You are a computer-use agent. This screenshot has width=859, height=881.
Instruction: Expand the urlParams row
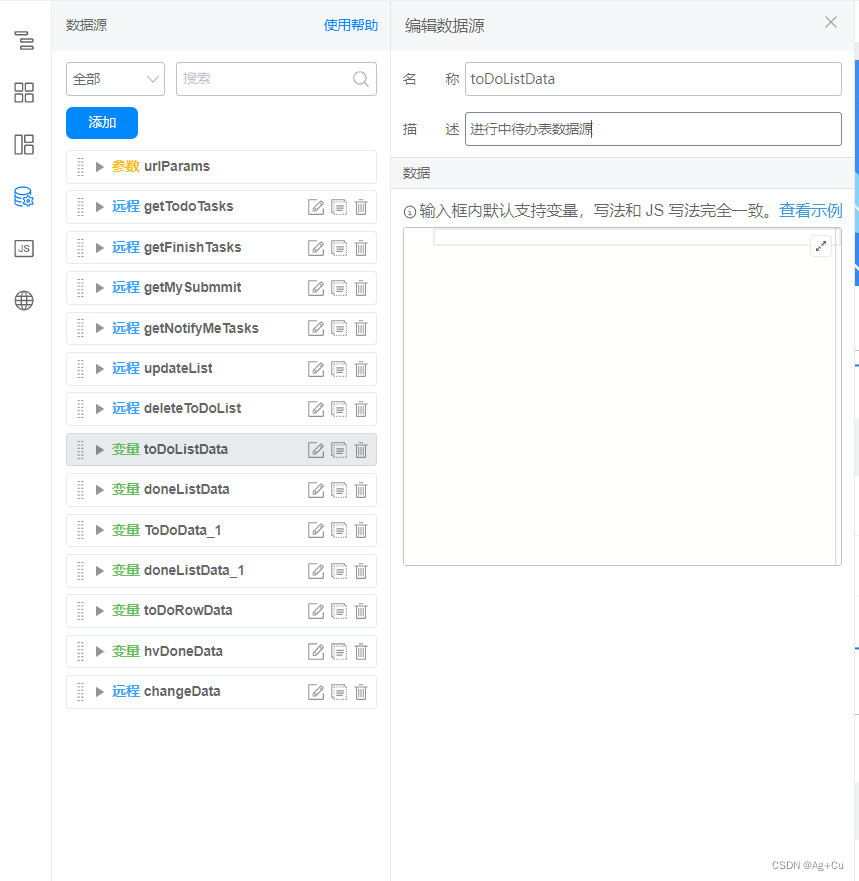coord(99,167)
